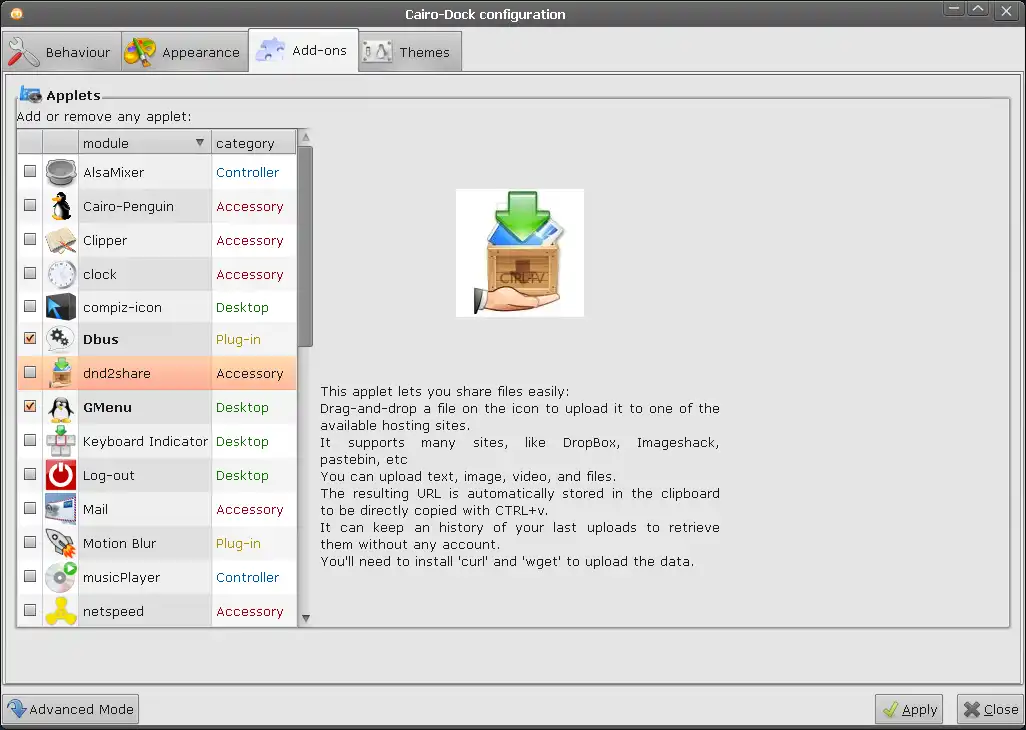Click the red Log-out power icon

point(61,476)
